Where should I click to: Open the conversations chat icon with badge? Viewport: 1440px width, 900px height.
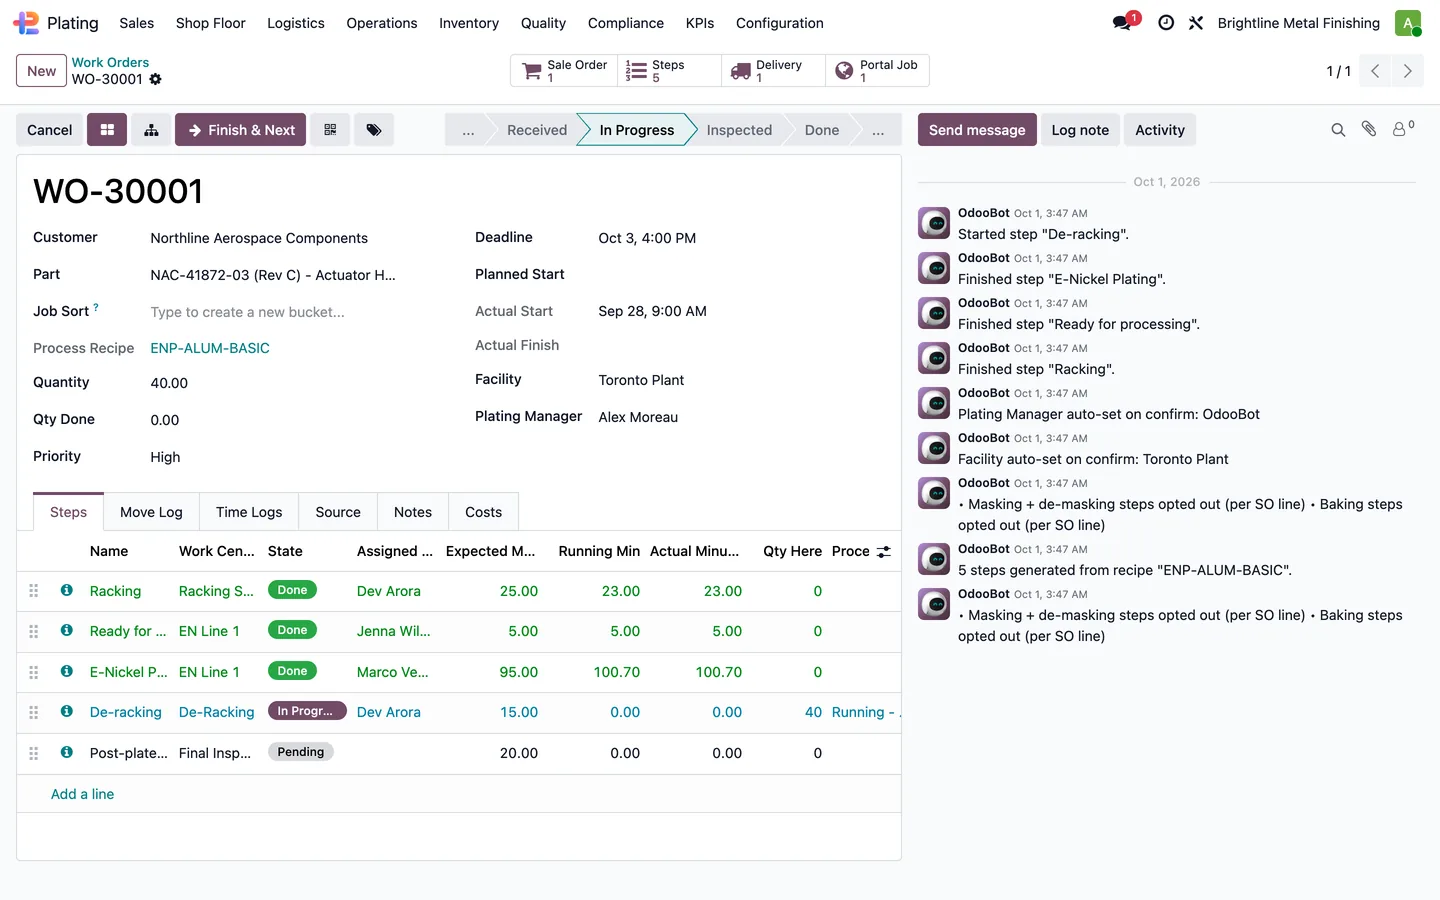pos(1124,22)
